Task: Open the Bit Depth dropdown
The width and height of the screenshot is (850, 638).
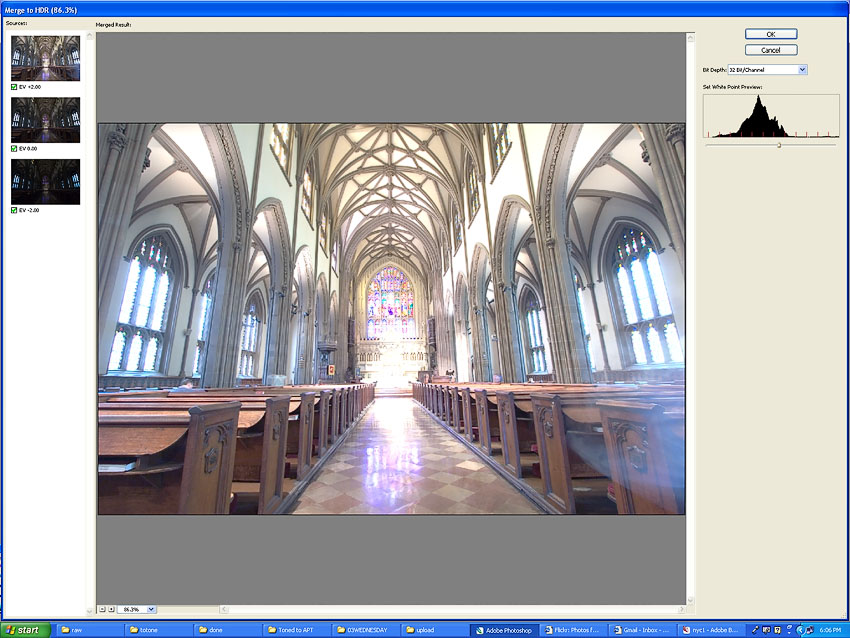Action: click(802, 70)
